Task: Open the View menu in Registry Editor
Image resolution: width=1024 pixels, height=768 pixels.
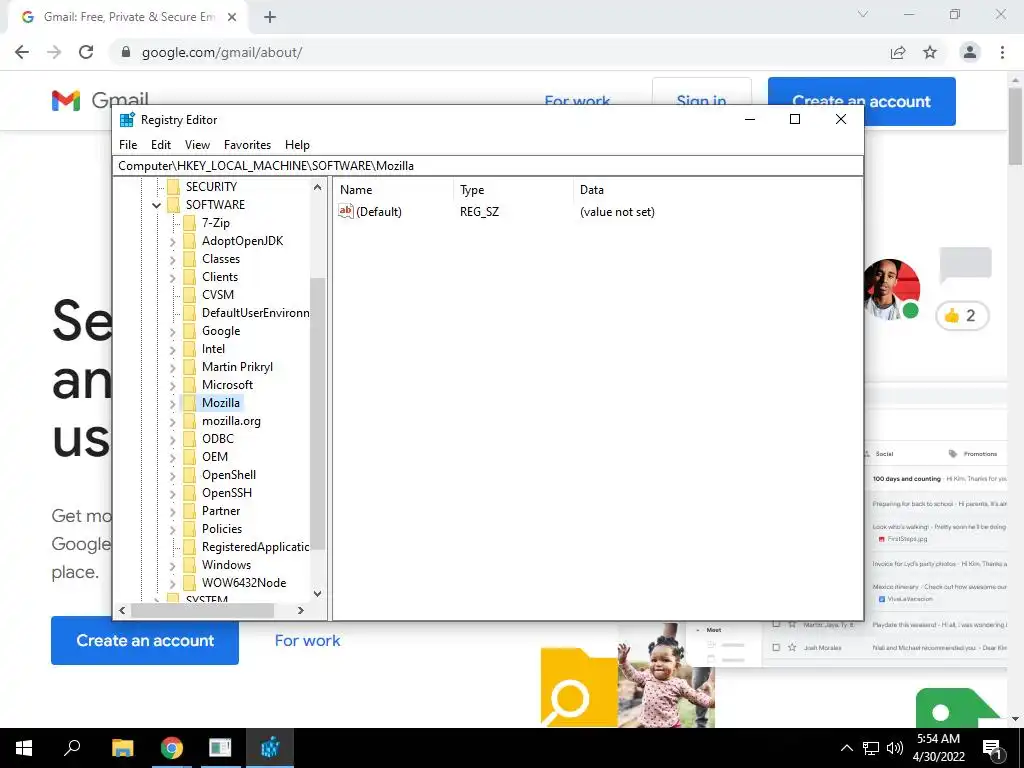Action: click(x=197, y=145)
